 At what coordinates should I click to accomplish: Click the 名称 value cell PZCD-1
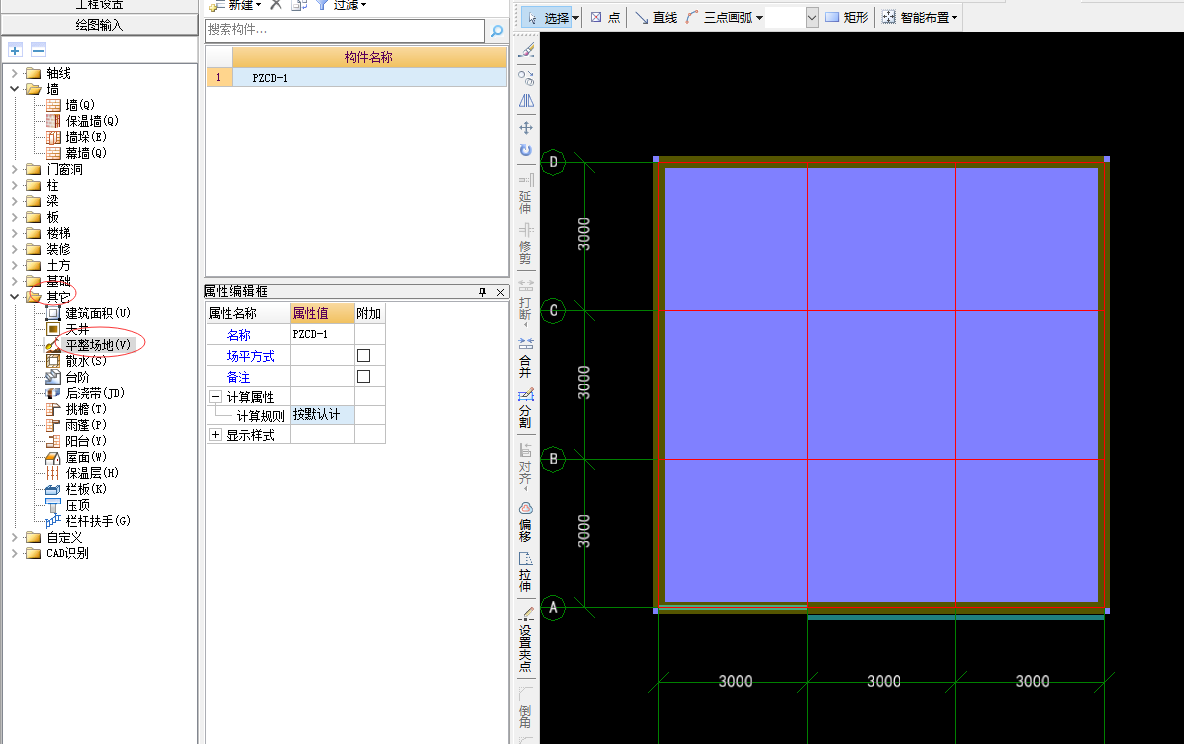[322, 334]
